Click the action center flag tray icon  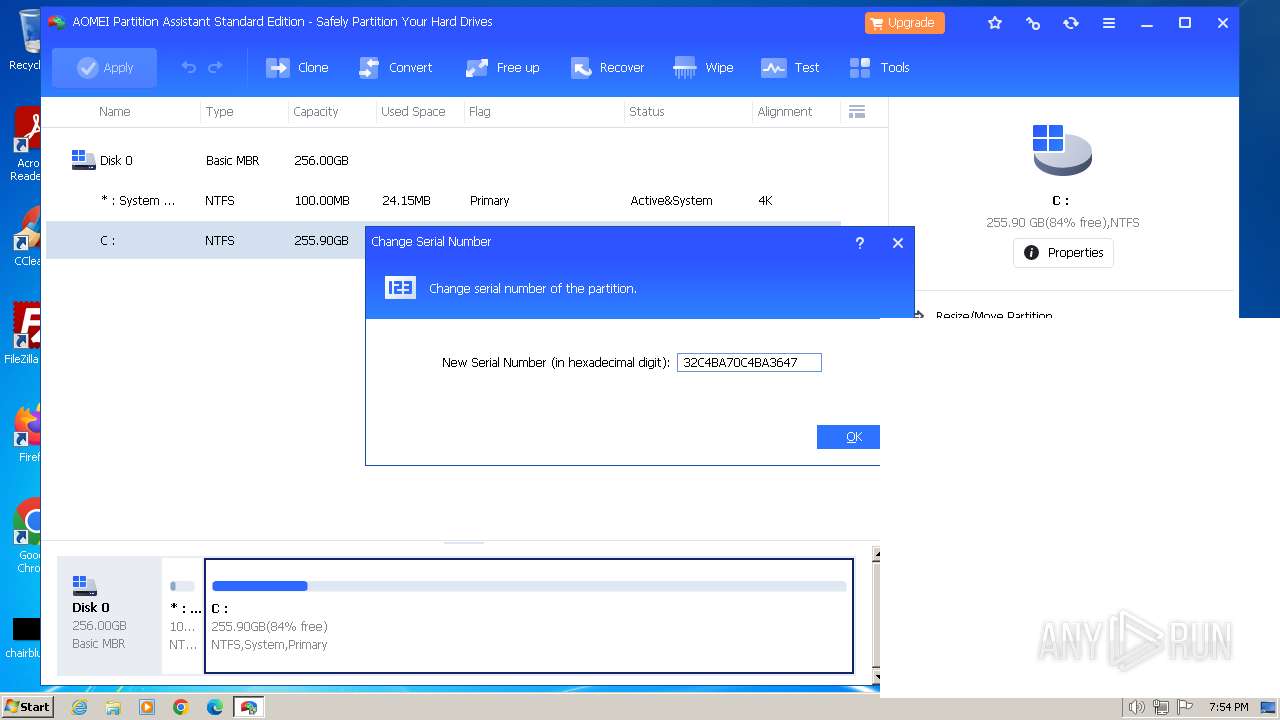[x=1186, y=707]
